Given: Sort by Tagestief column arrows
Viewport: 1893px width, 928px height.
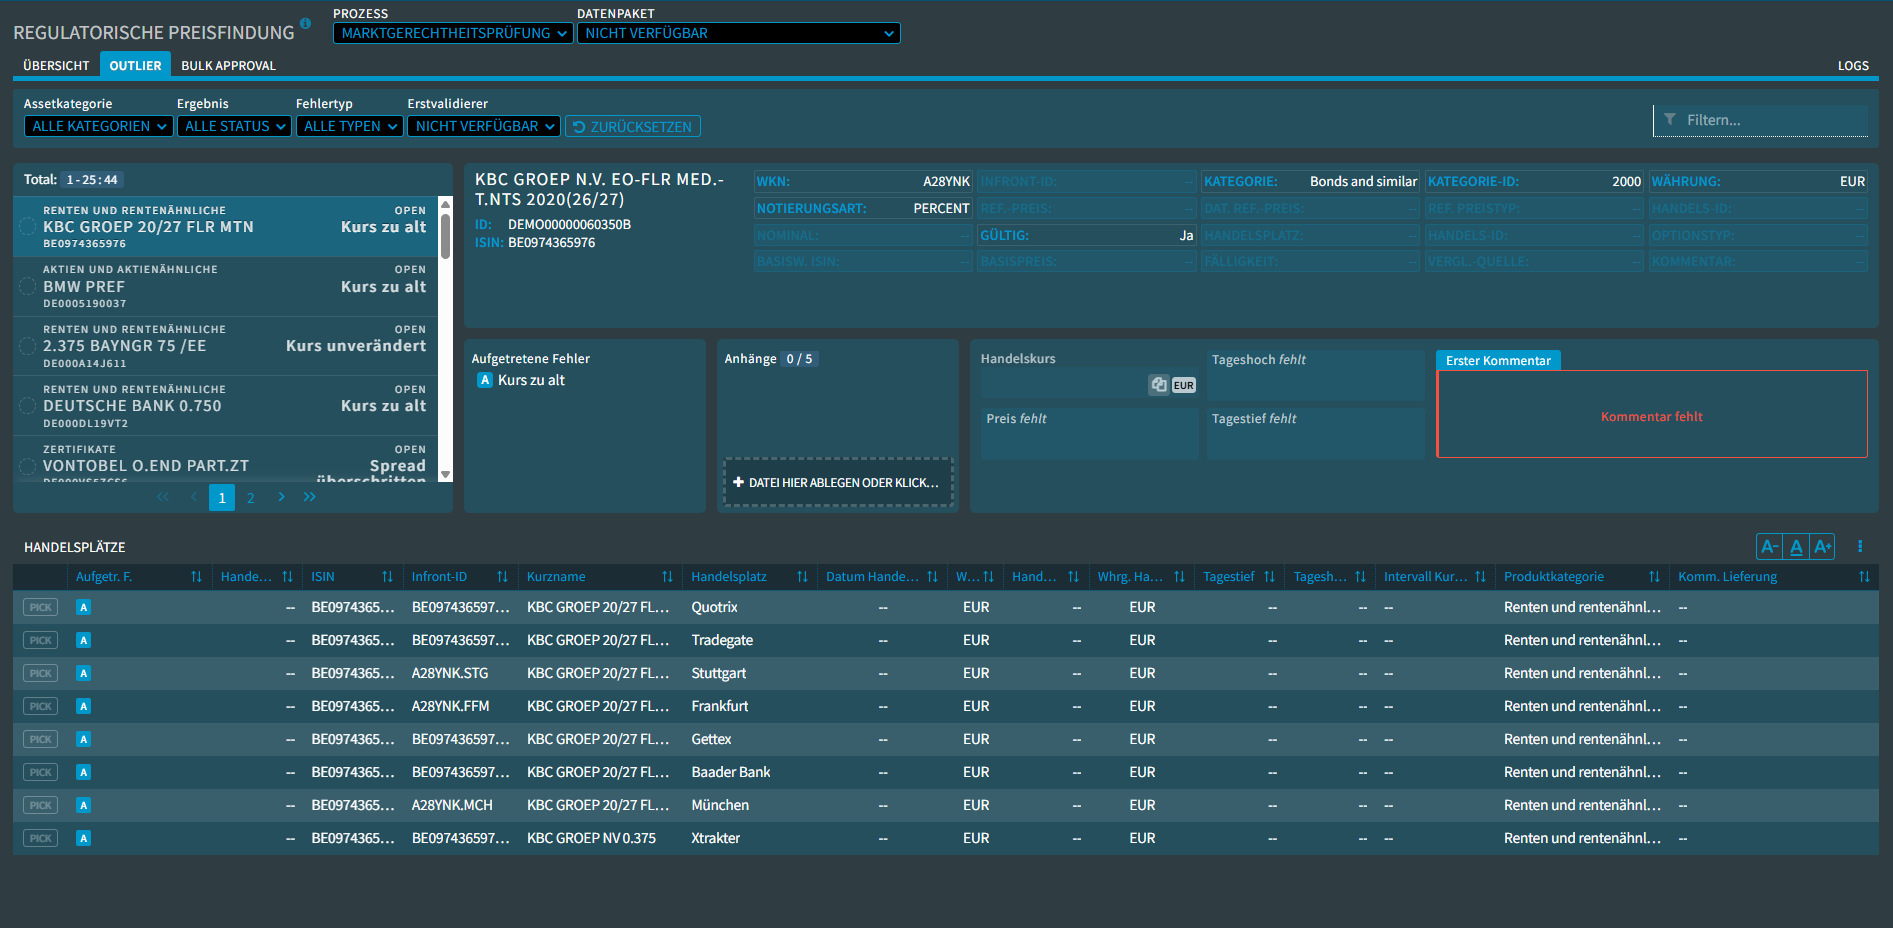Looking at the screenshot, I should [x=1269, y=577].
